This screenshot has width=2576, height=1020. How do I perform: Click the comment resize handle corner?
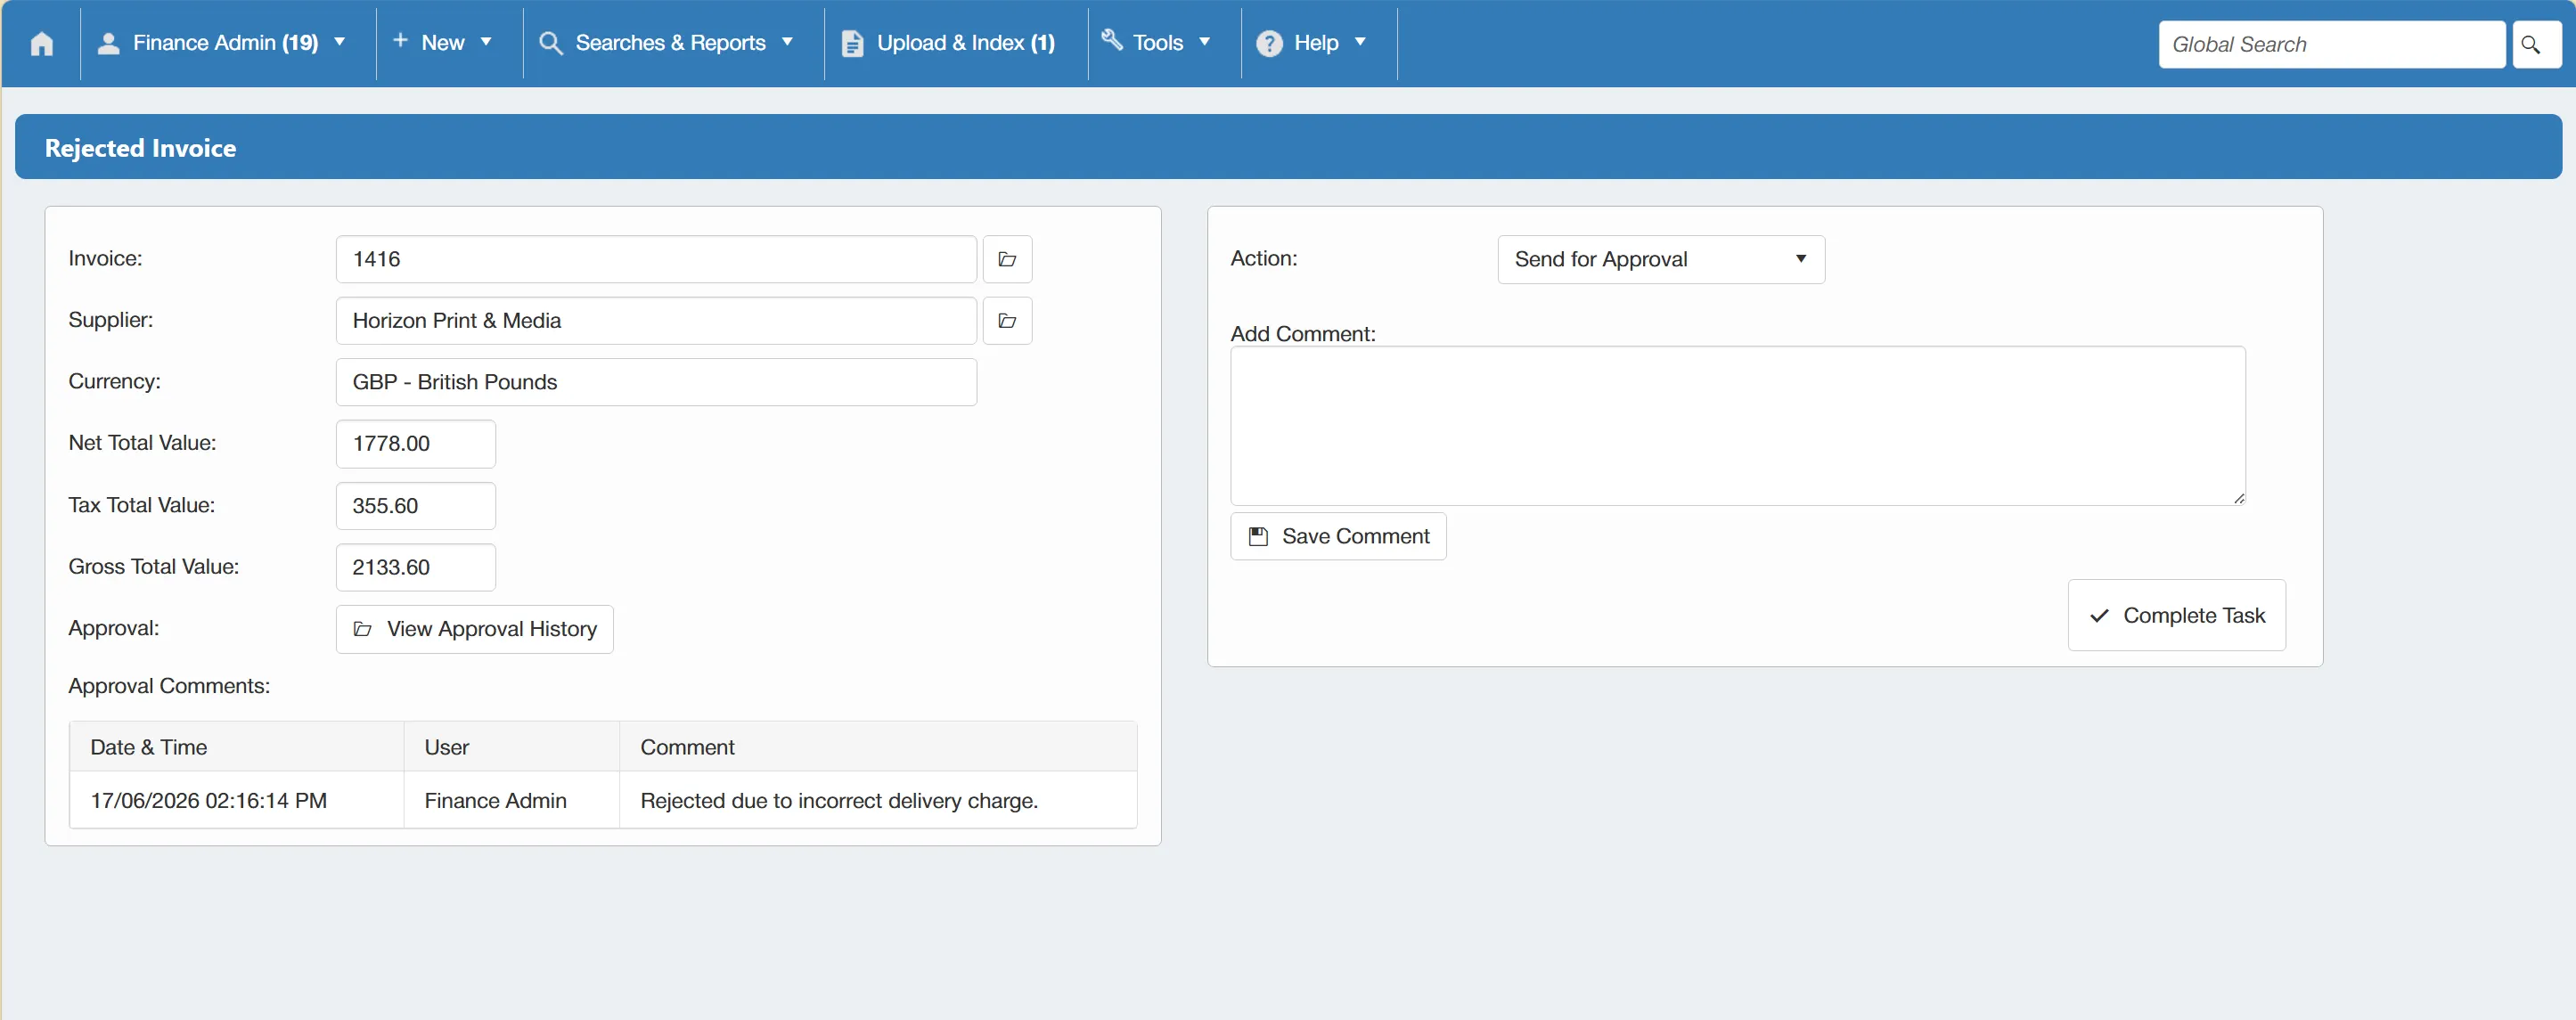[2238, 498]
